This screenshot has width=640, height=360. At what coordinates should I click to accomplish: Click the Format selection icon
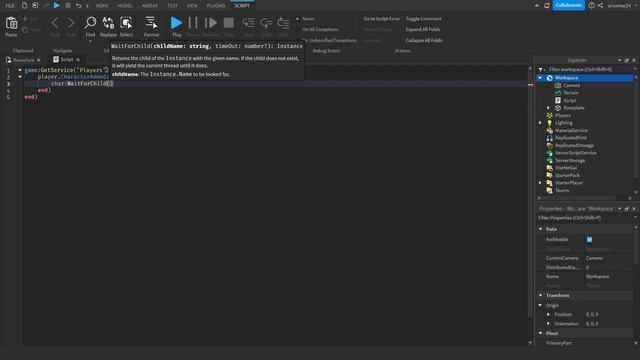pyautogui.click(x=151, y=23)
